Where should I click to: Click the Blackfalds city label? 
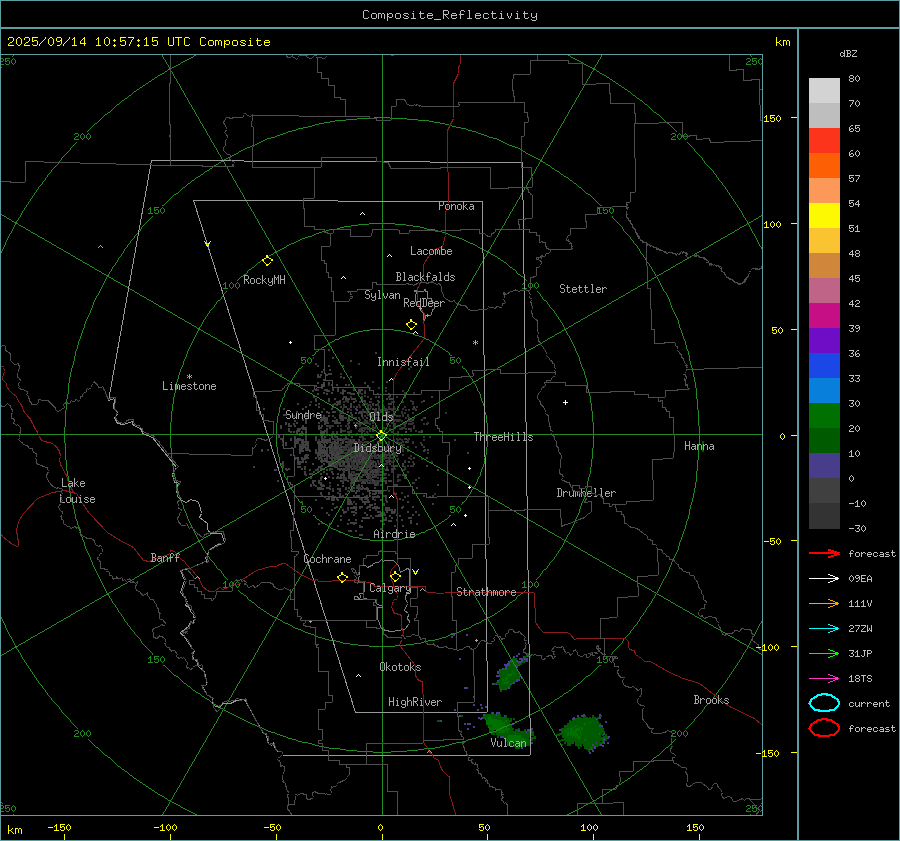coord(425,277)
